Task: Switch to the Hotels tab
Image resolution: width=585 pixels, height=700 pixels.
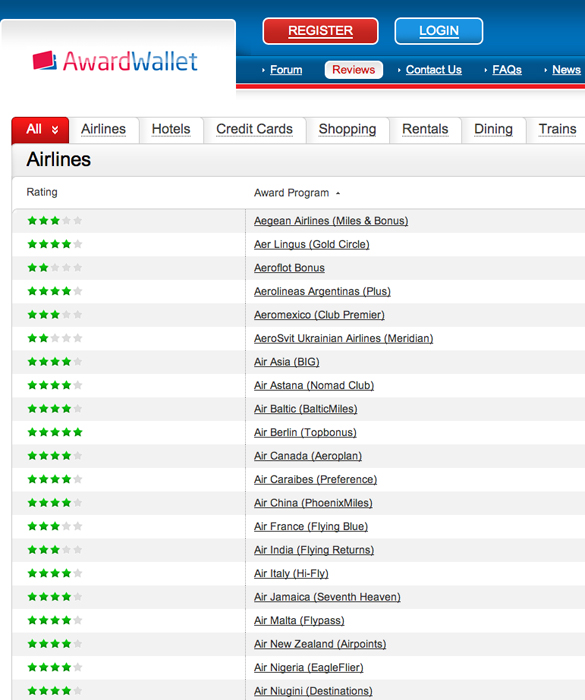Action: click(x=171, y=129)
